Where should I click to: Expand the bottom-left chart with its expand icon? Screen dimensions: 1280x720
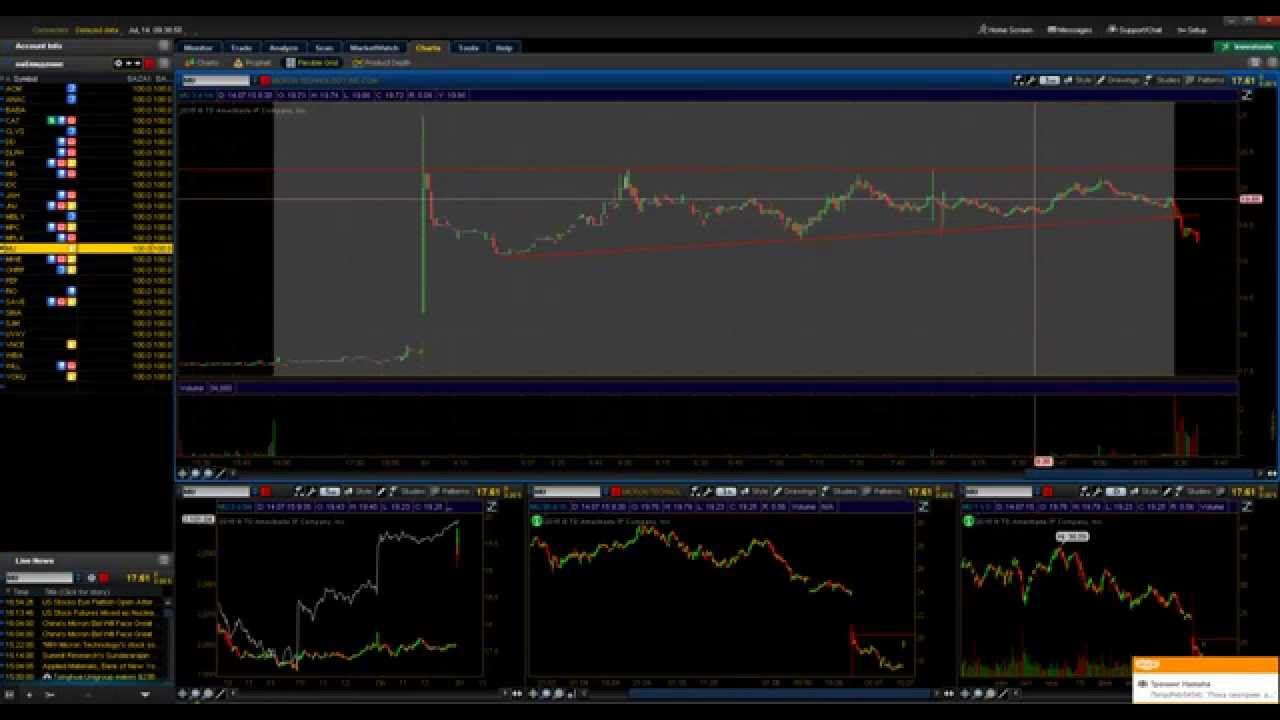(491, 507)
